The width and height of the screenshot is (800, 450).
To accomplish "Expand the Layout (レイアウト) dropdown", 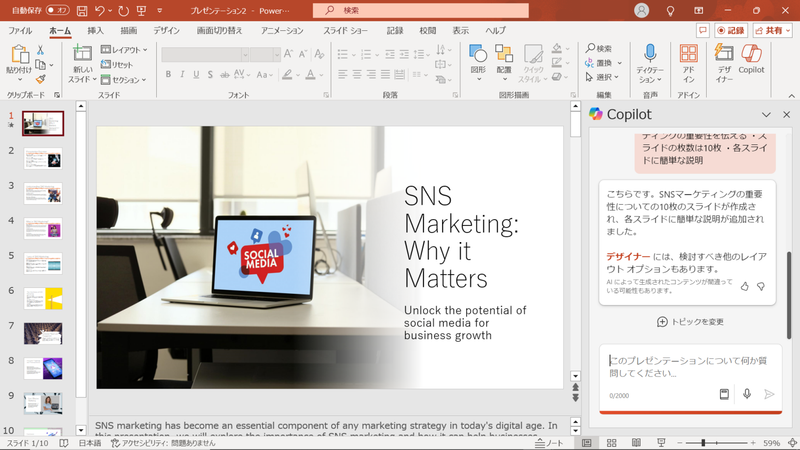I will 126,49.
